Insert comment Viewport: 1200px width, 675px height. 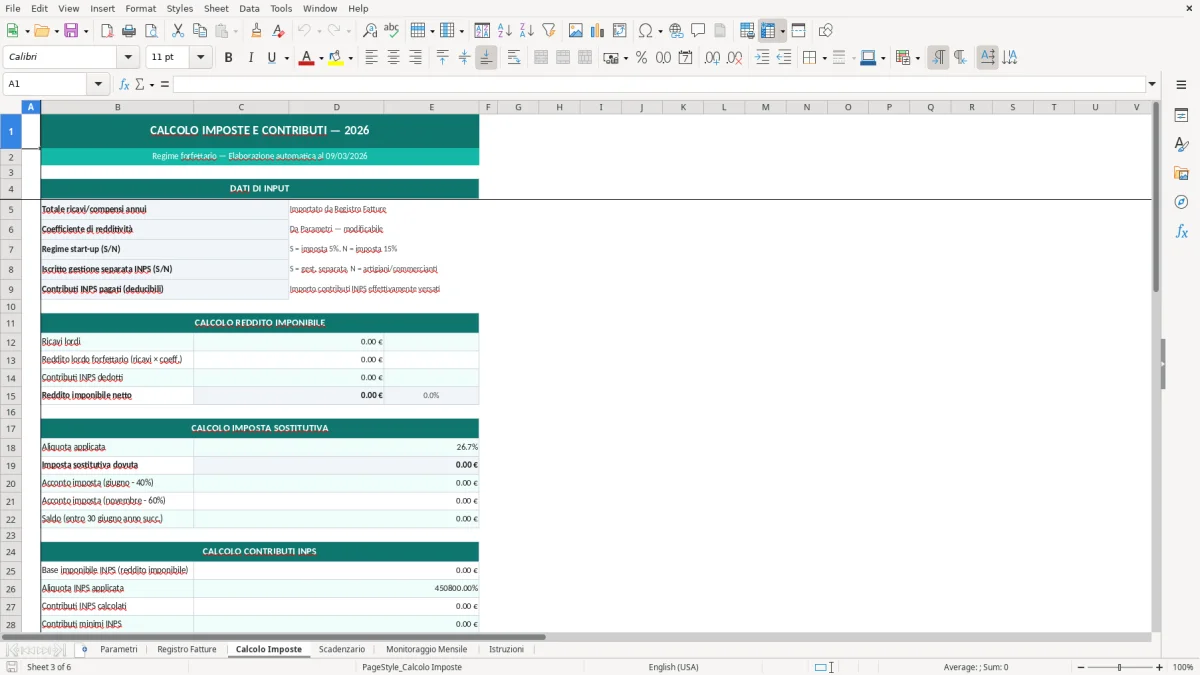698,31
